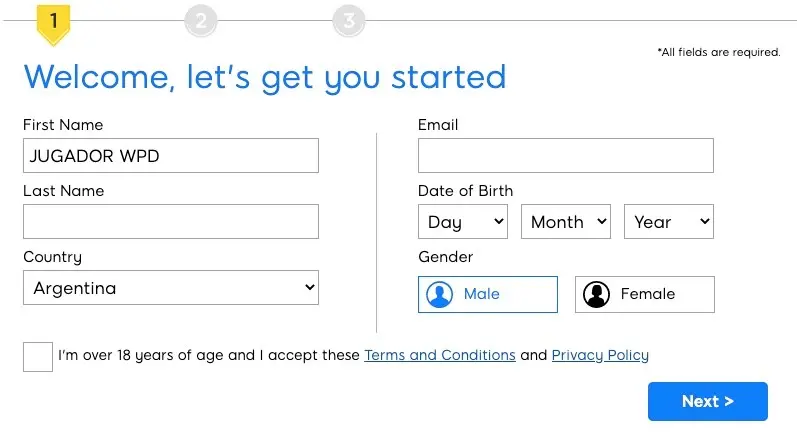This screenshot has height=432, width=797.
Task: Click the female avatar icon
Action: point(597,295)
